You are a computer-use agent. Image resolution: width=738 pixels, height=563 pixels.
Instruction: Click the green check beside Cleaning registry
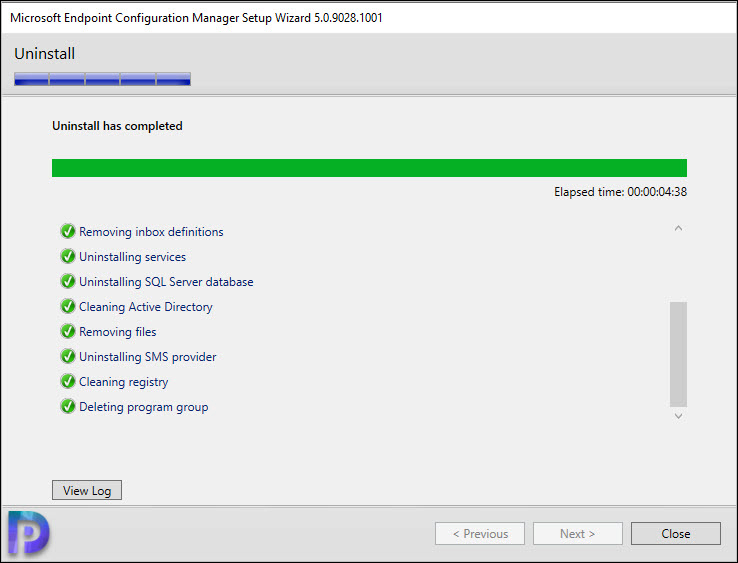68,381
